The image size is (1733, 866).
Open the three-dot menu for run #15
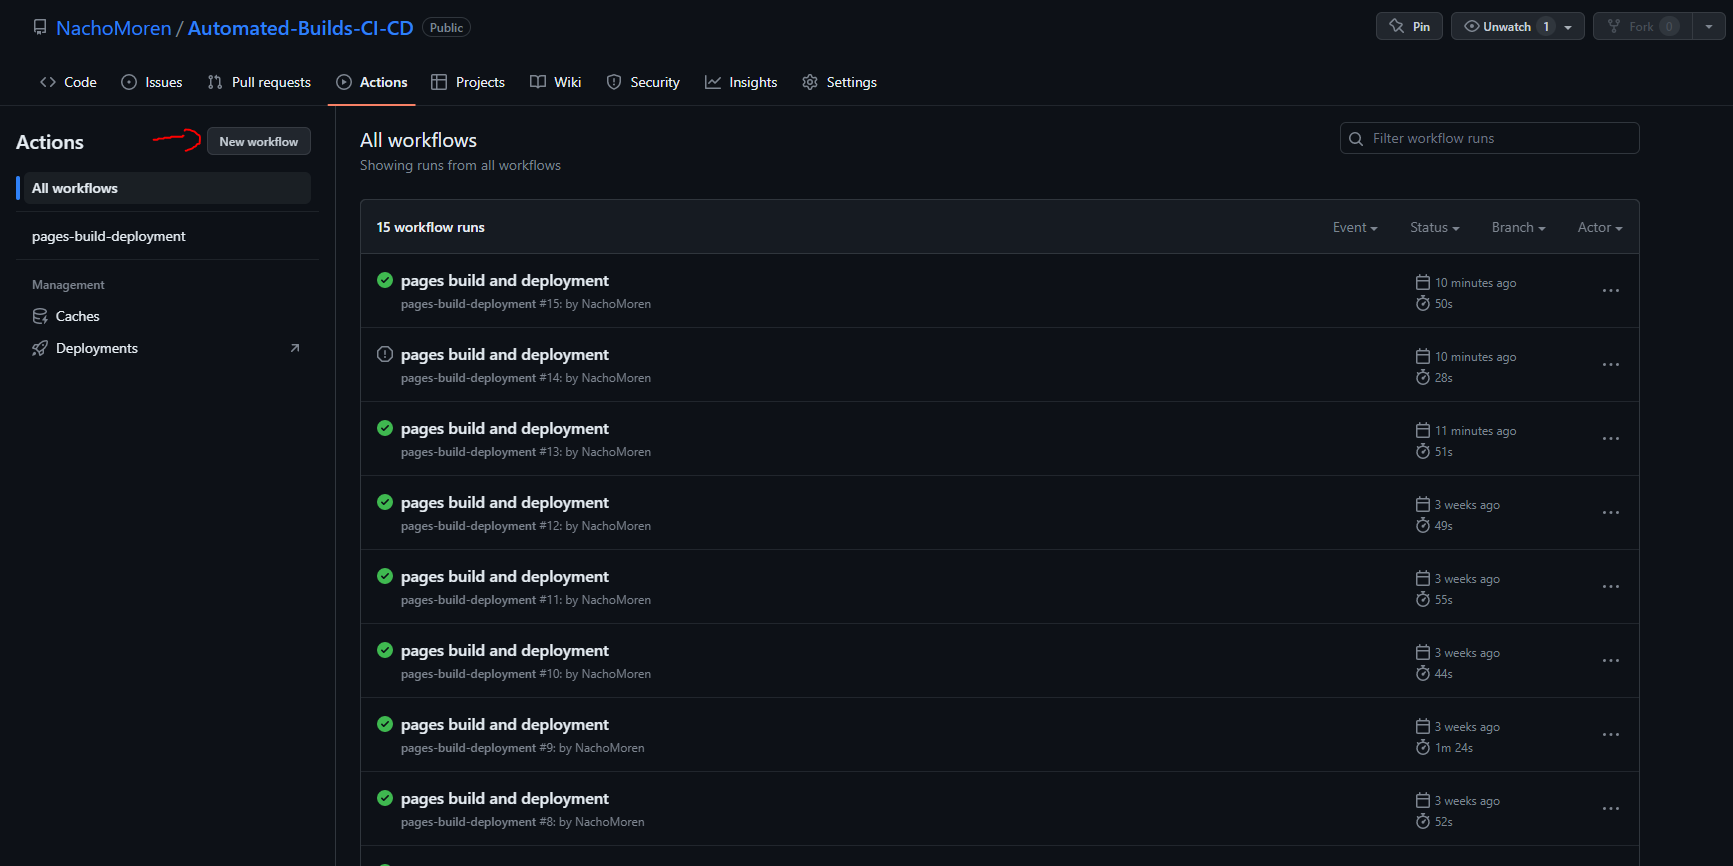[1611, 291]
